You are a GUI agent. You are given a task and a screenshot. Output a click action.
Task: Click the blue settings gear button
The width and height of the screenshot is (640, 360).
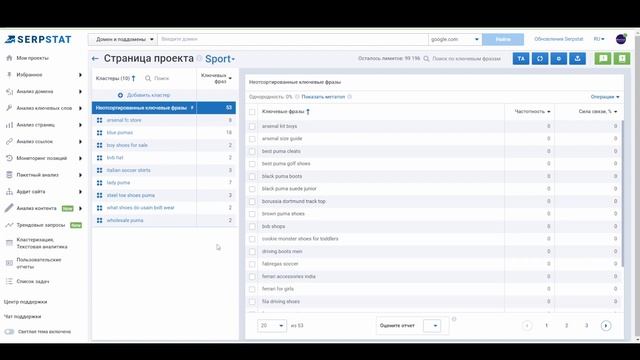coord(558,58)
